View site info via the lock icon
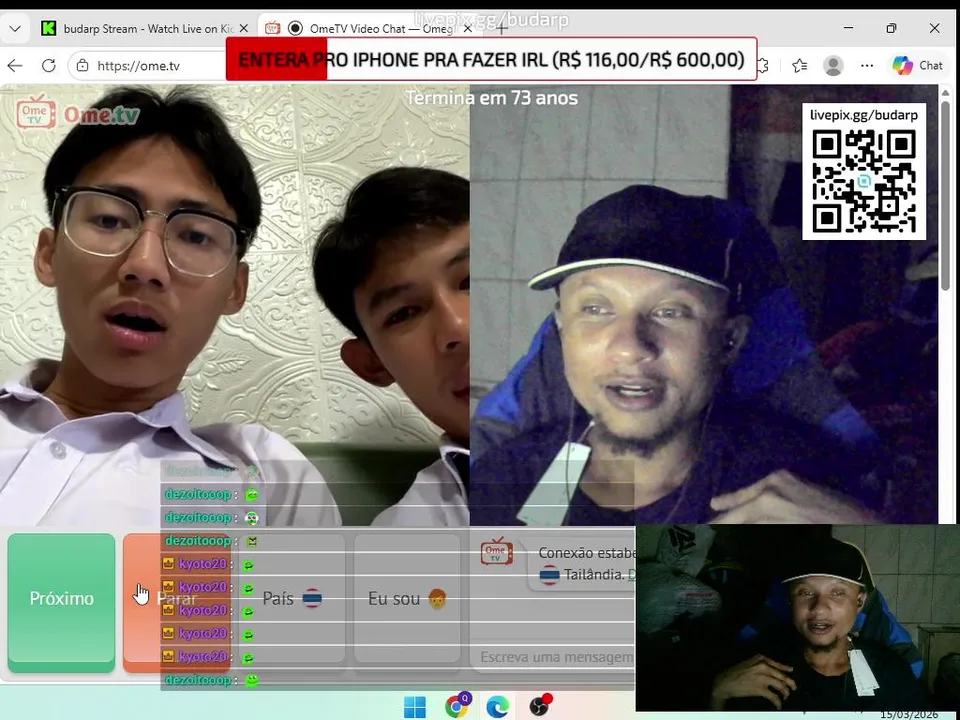Image resolution: width=960 pixels, height=720 pixels. point(82,66)
